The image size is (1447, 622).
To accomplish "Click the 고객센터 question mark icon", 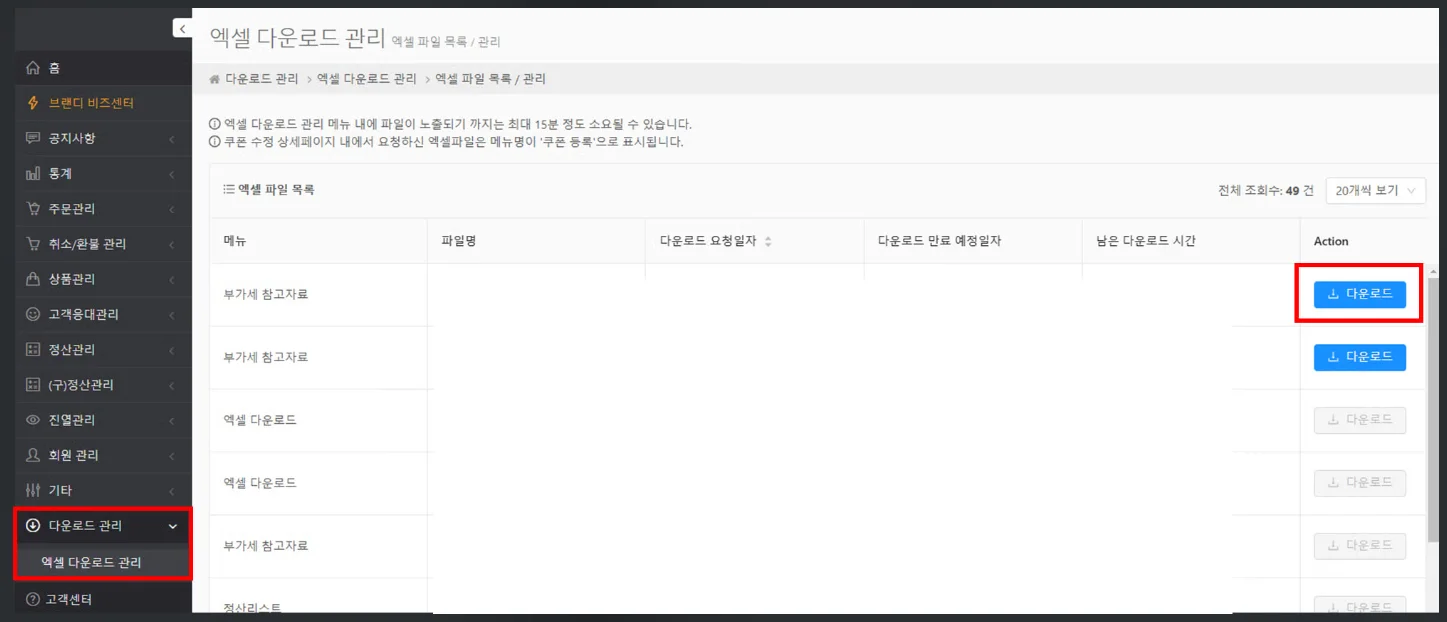I will (33, 600).
